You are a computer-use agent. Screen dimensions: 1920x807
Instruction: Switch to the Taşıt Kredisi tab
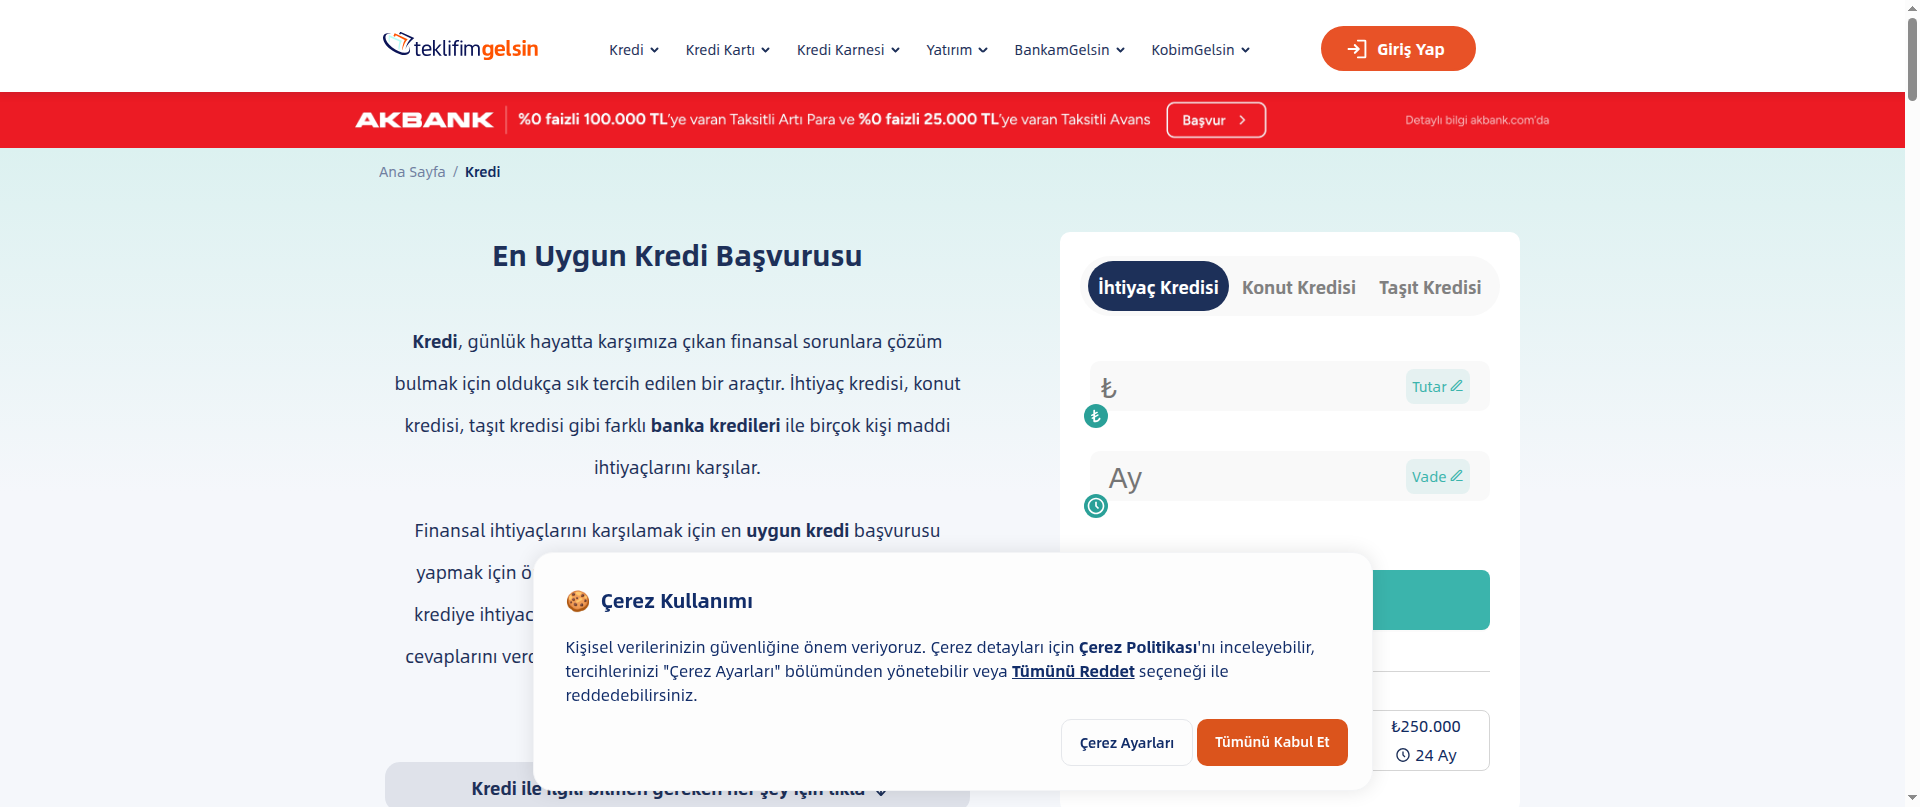pos(1430,287)
